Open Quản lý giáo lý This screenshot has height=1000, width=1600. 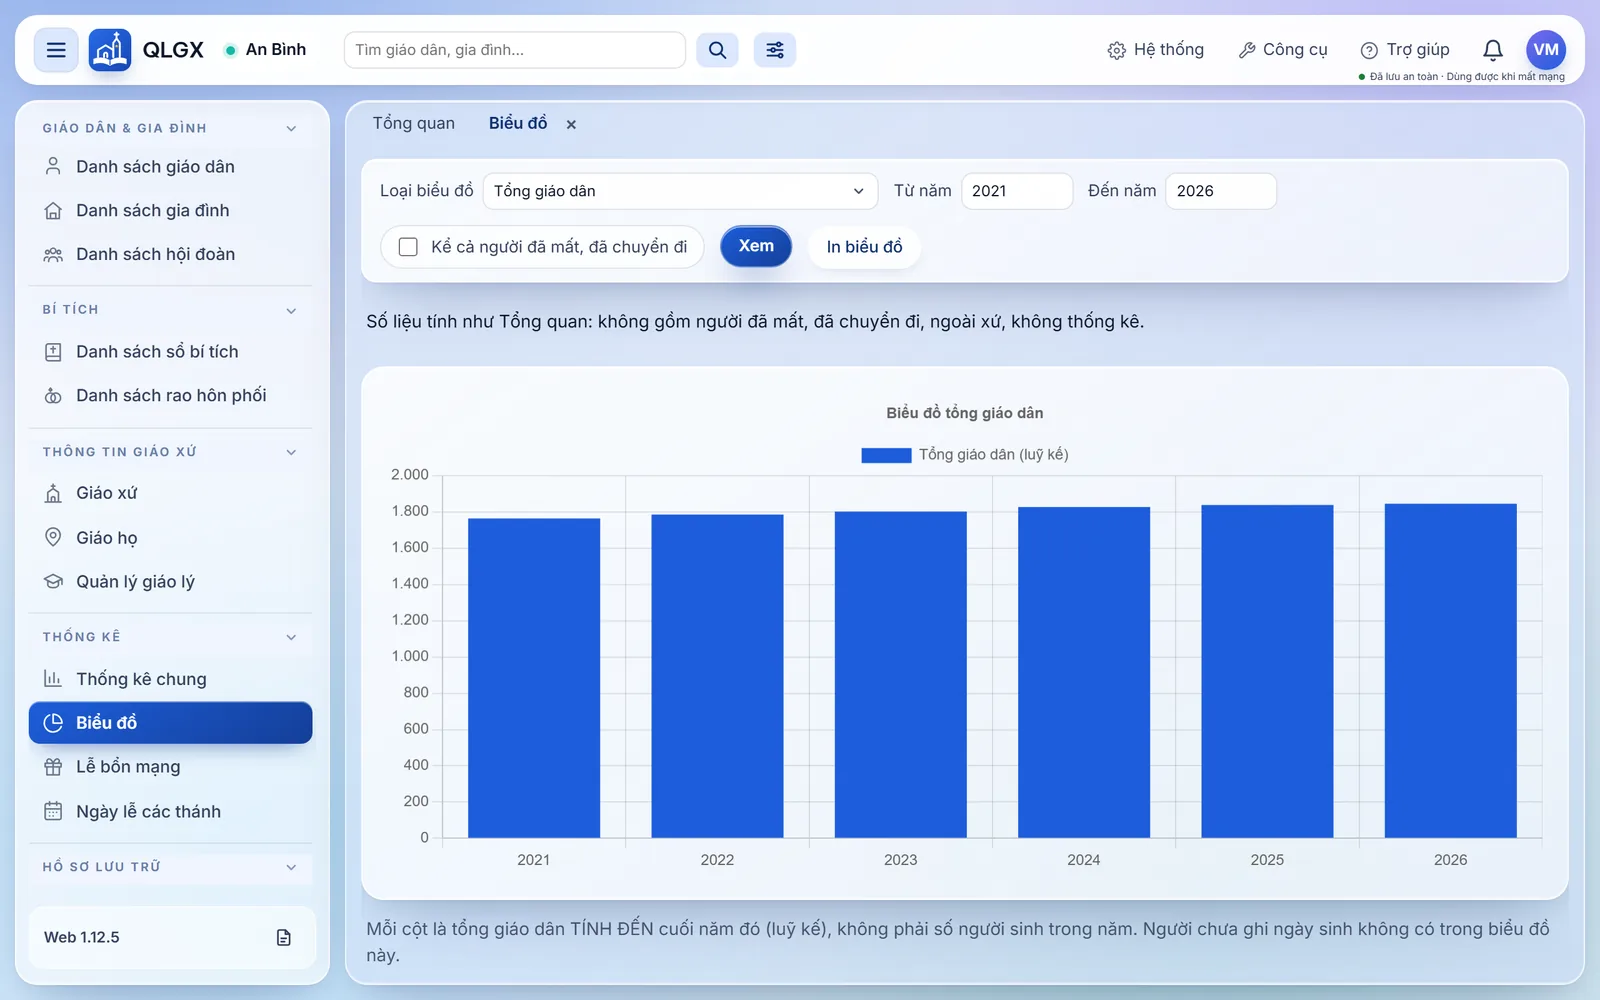[x=171, y=582]
